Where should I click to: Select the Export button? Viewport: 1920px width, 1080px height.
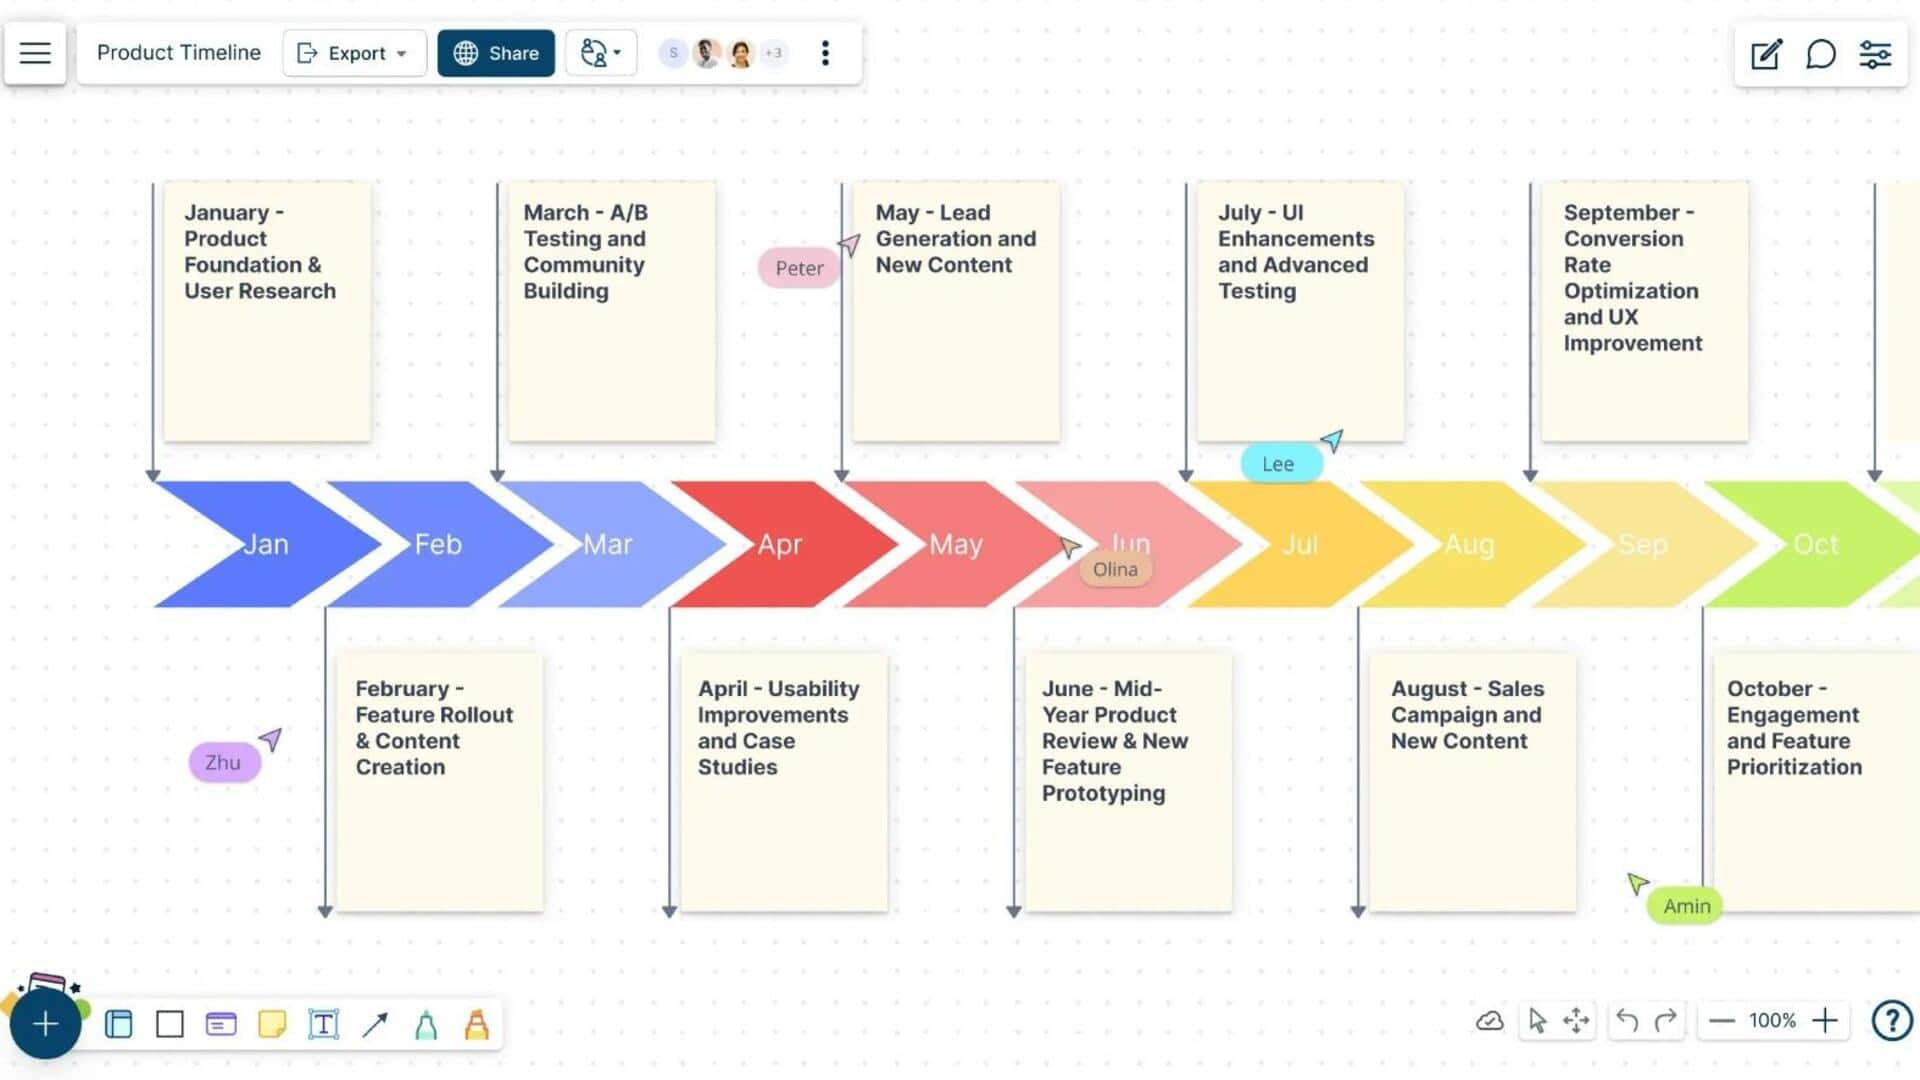click(349, 53)
